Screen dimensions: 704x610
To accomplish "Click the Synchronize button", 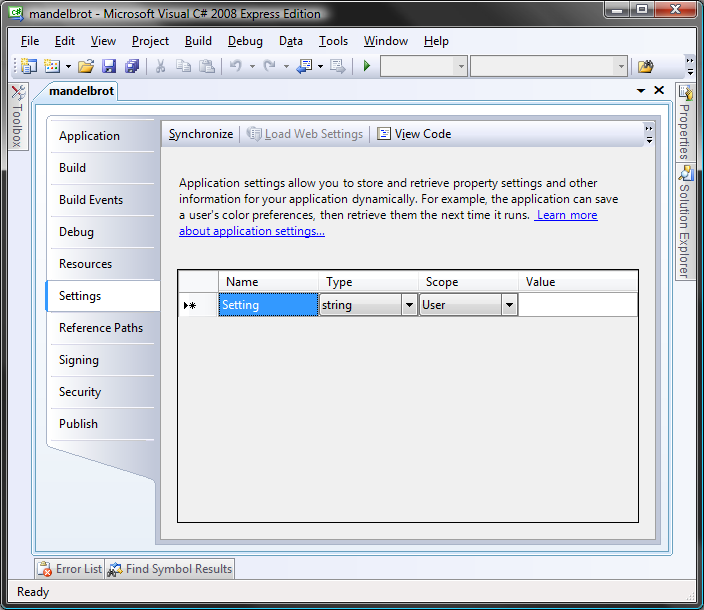I will (x=201, y=134).
